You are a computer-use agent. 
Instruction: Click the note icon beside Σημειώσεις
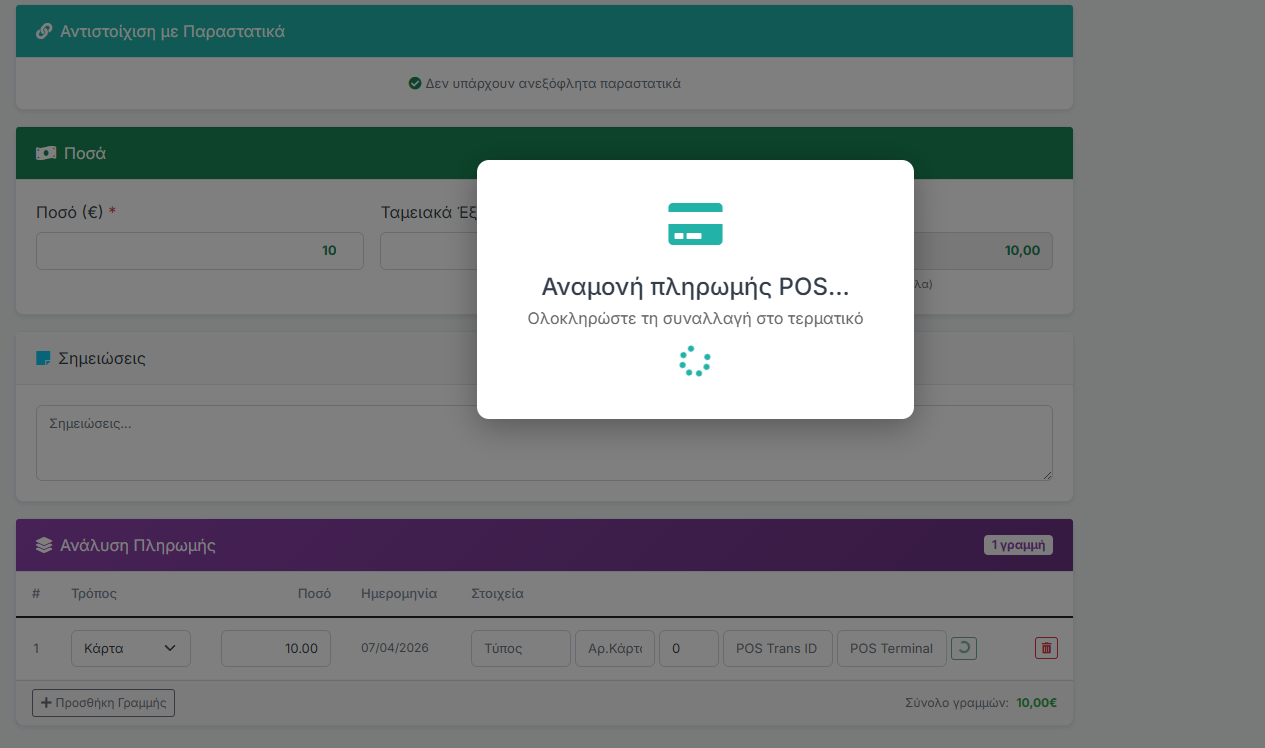[43, 358]
